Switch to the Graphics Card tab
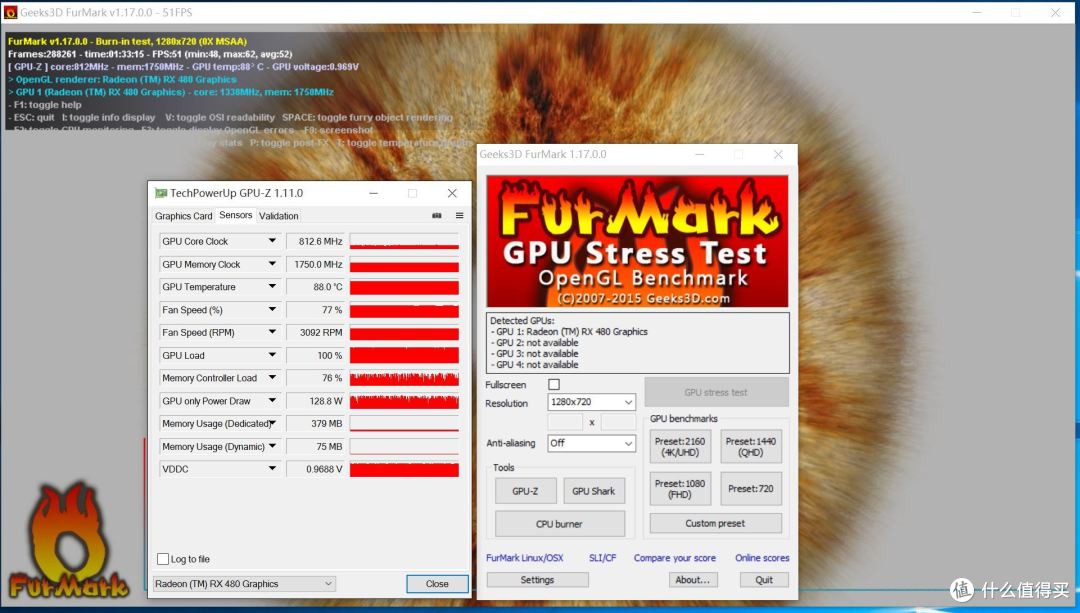Screen dimensions: 1080x613 [183, 216]
